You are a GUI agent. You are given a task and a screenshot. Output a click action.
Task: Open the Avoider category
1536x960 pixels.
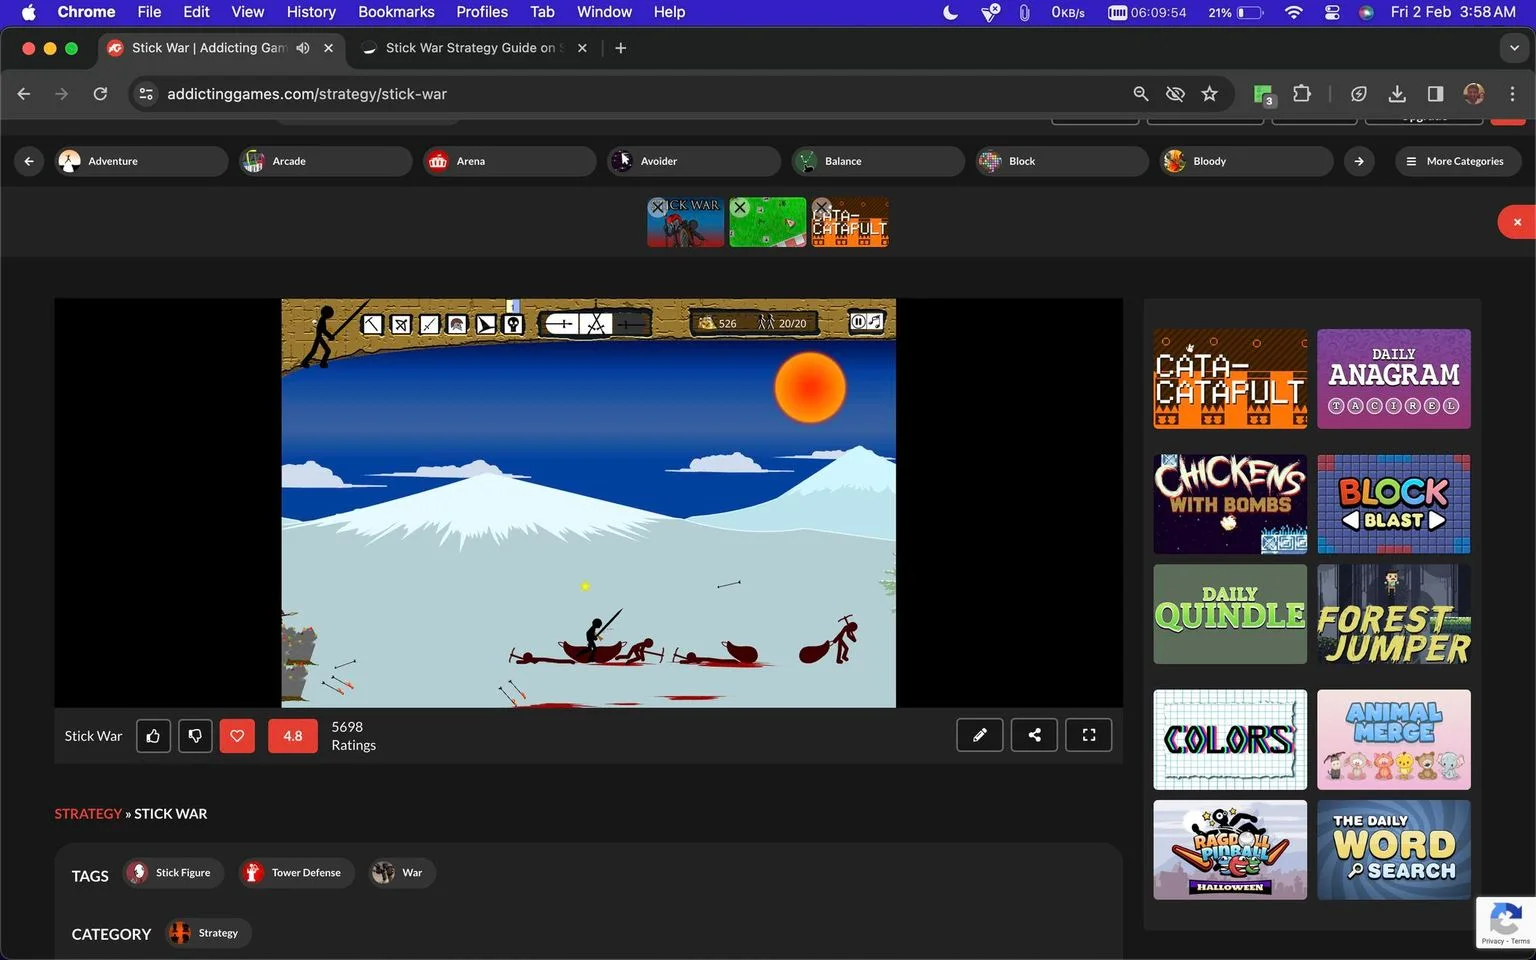[x=693, y=161]
